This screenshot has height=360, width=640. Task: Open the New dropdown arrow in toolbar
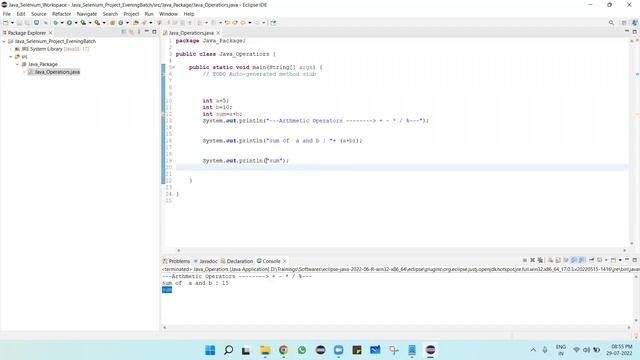[x=12, y=23]
